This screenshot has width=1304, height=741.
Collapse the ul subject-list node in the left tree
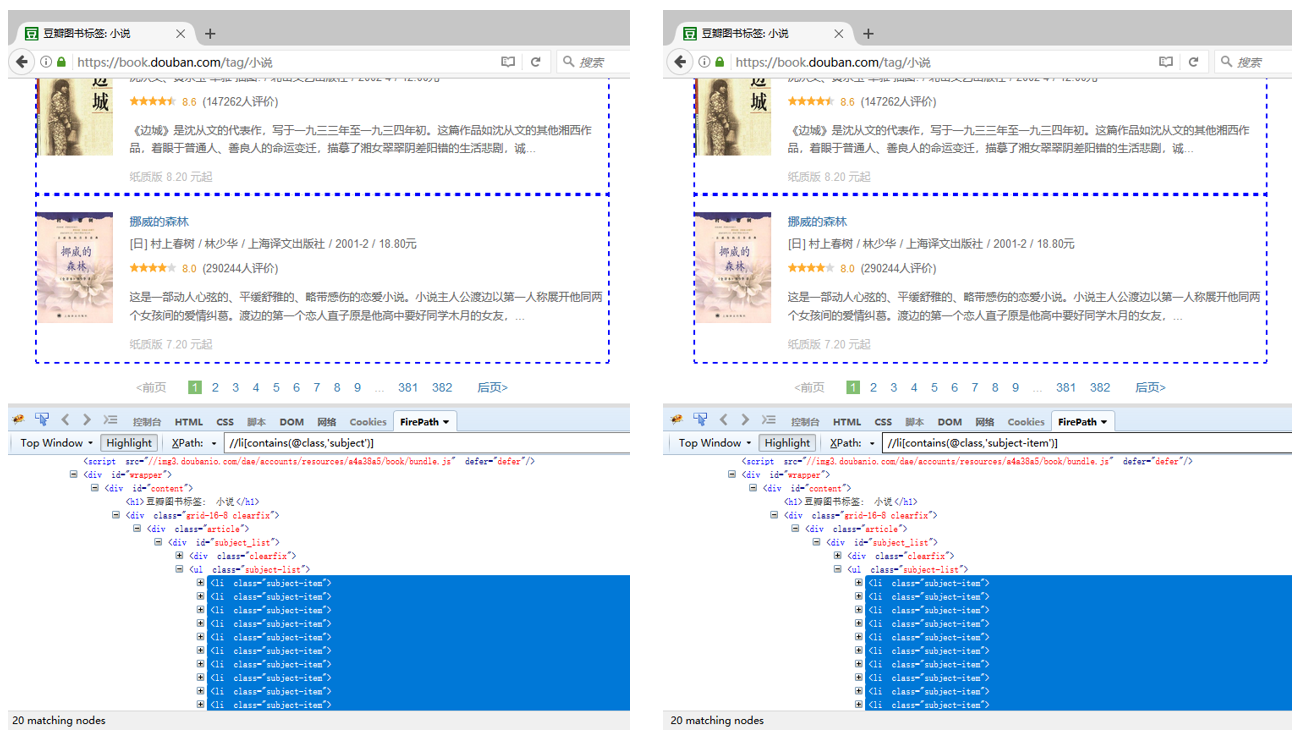(180, 570)
